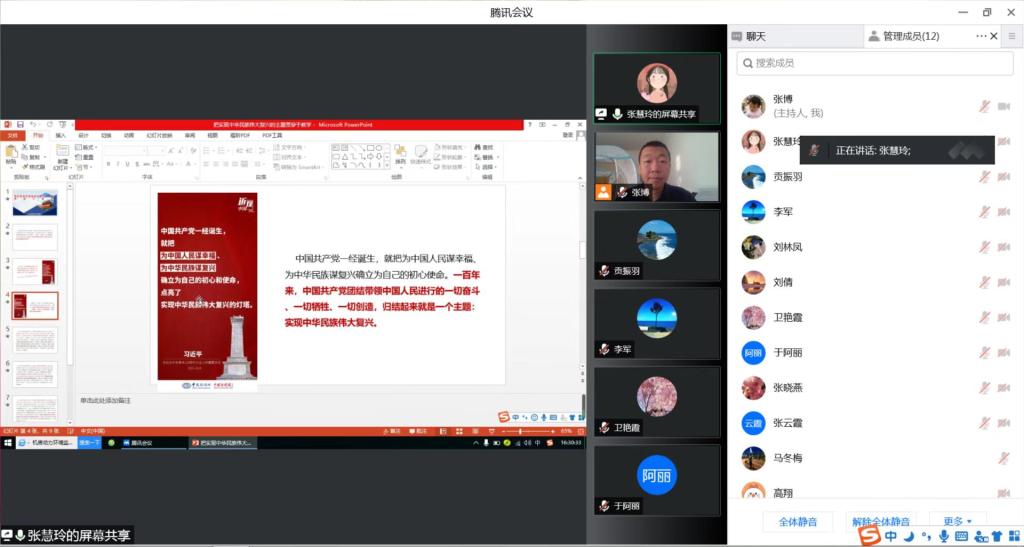Close the member management panel with X
Viewport: 1024px width, 547px height.
994,36
